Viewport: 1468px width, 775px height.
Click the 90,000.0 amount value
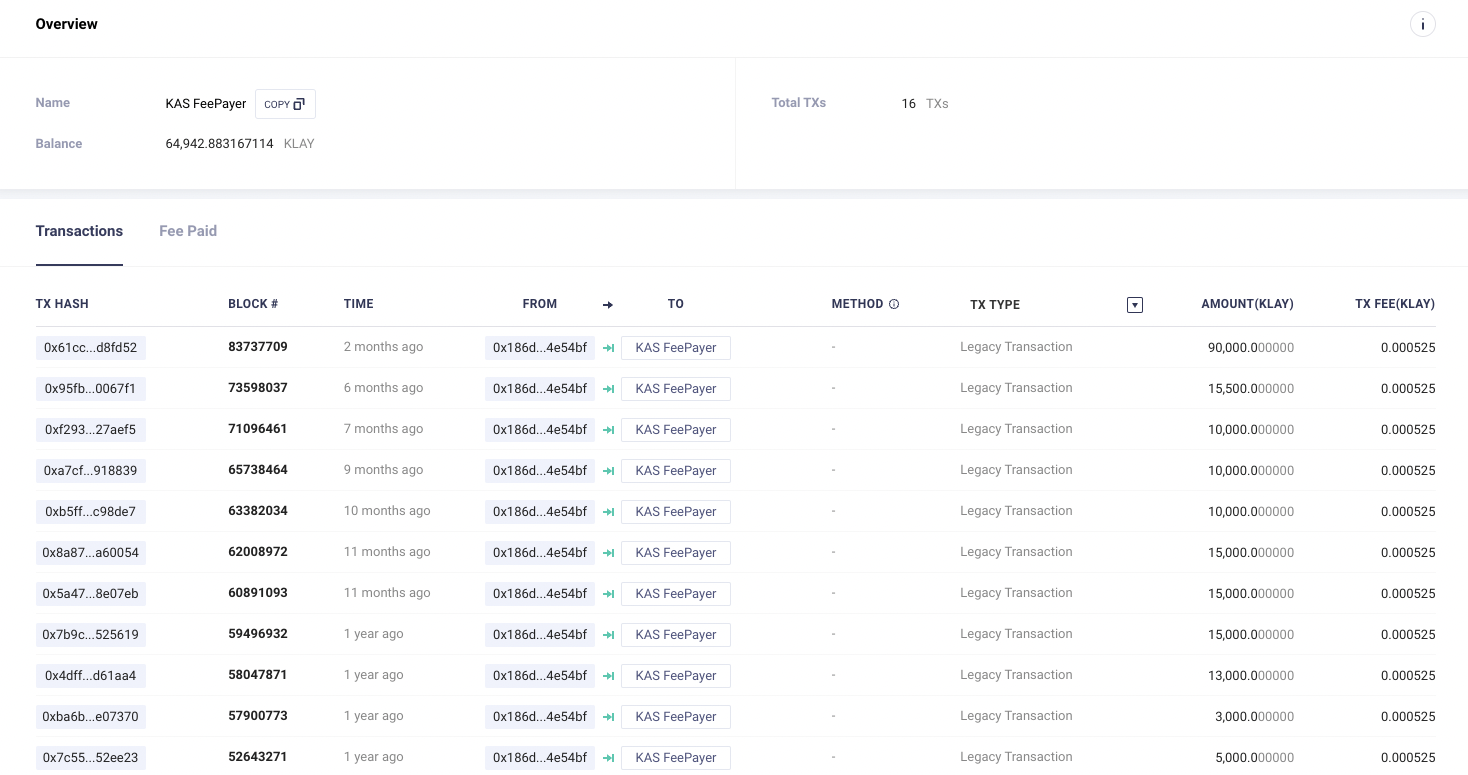pyautogui.click(x=1251, y=348)
